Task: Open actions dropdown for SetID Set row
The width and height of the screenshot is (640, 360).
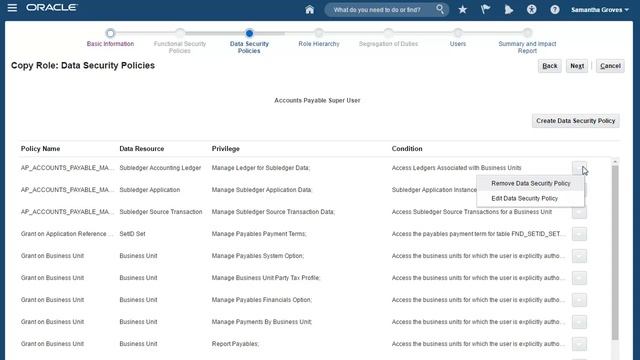Action: coord(579,234)
